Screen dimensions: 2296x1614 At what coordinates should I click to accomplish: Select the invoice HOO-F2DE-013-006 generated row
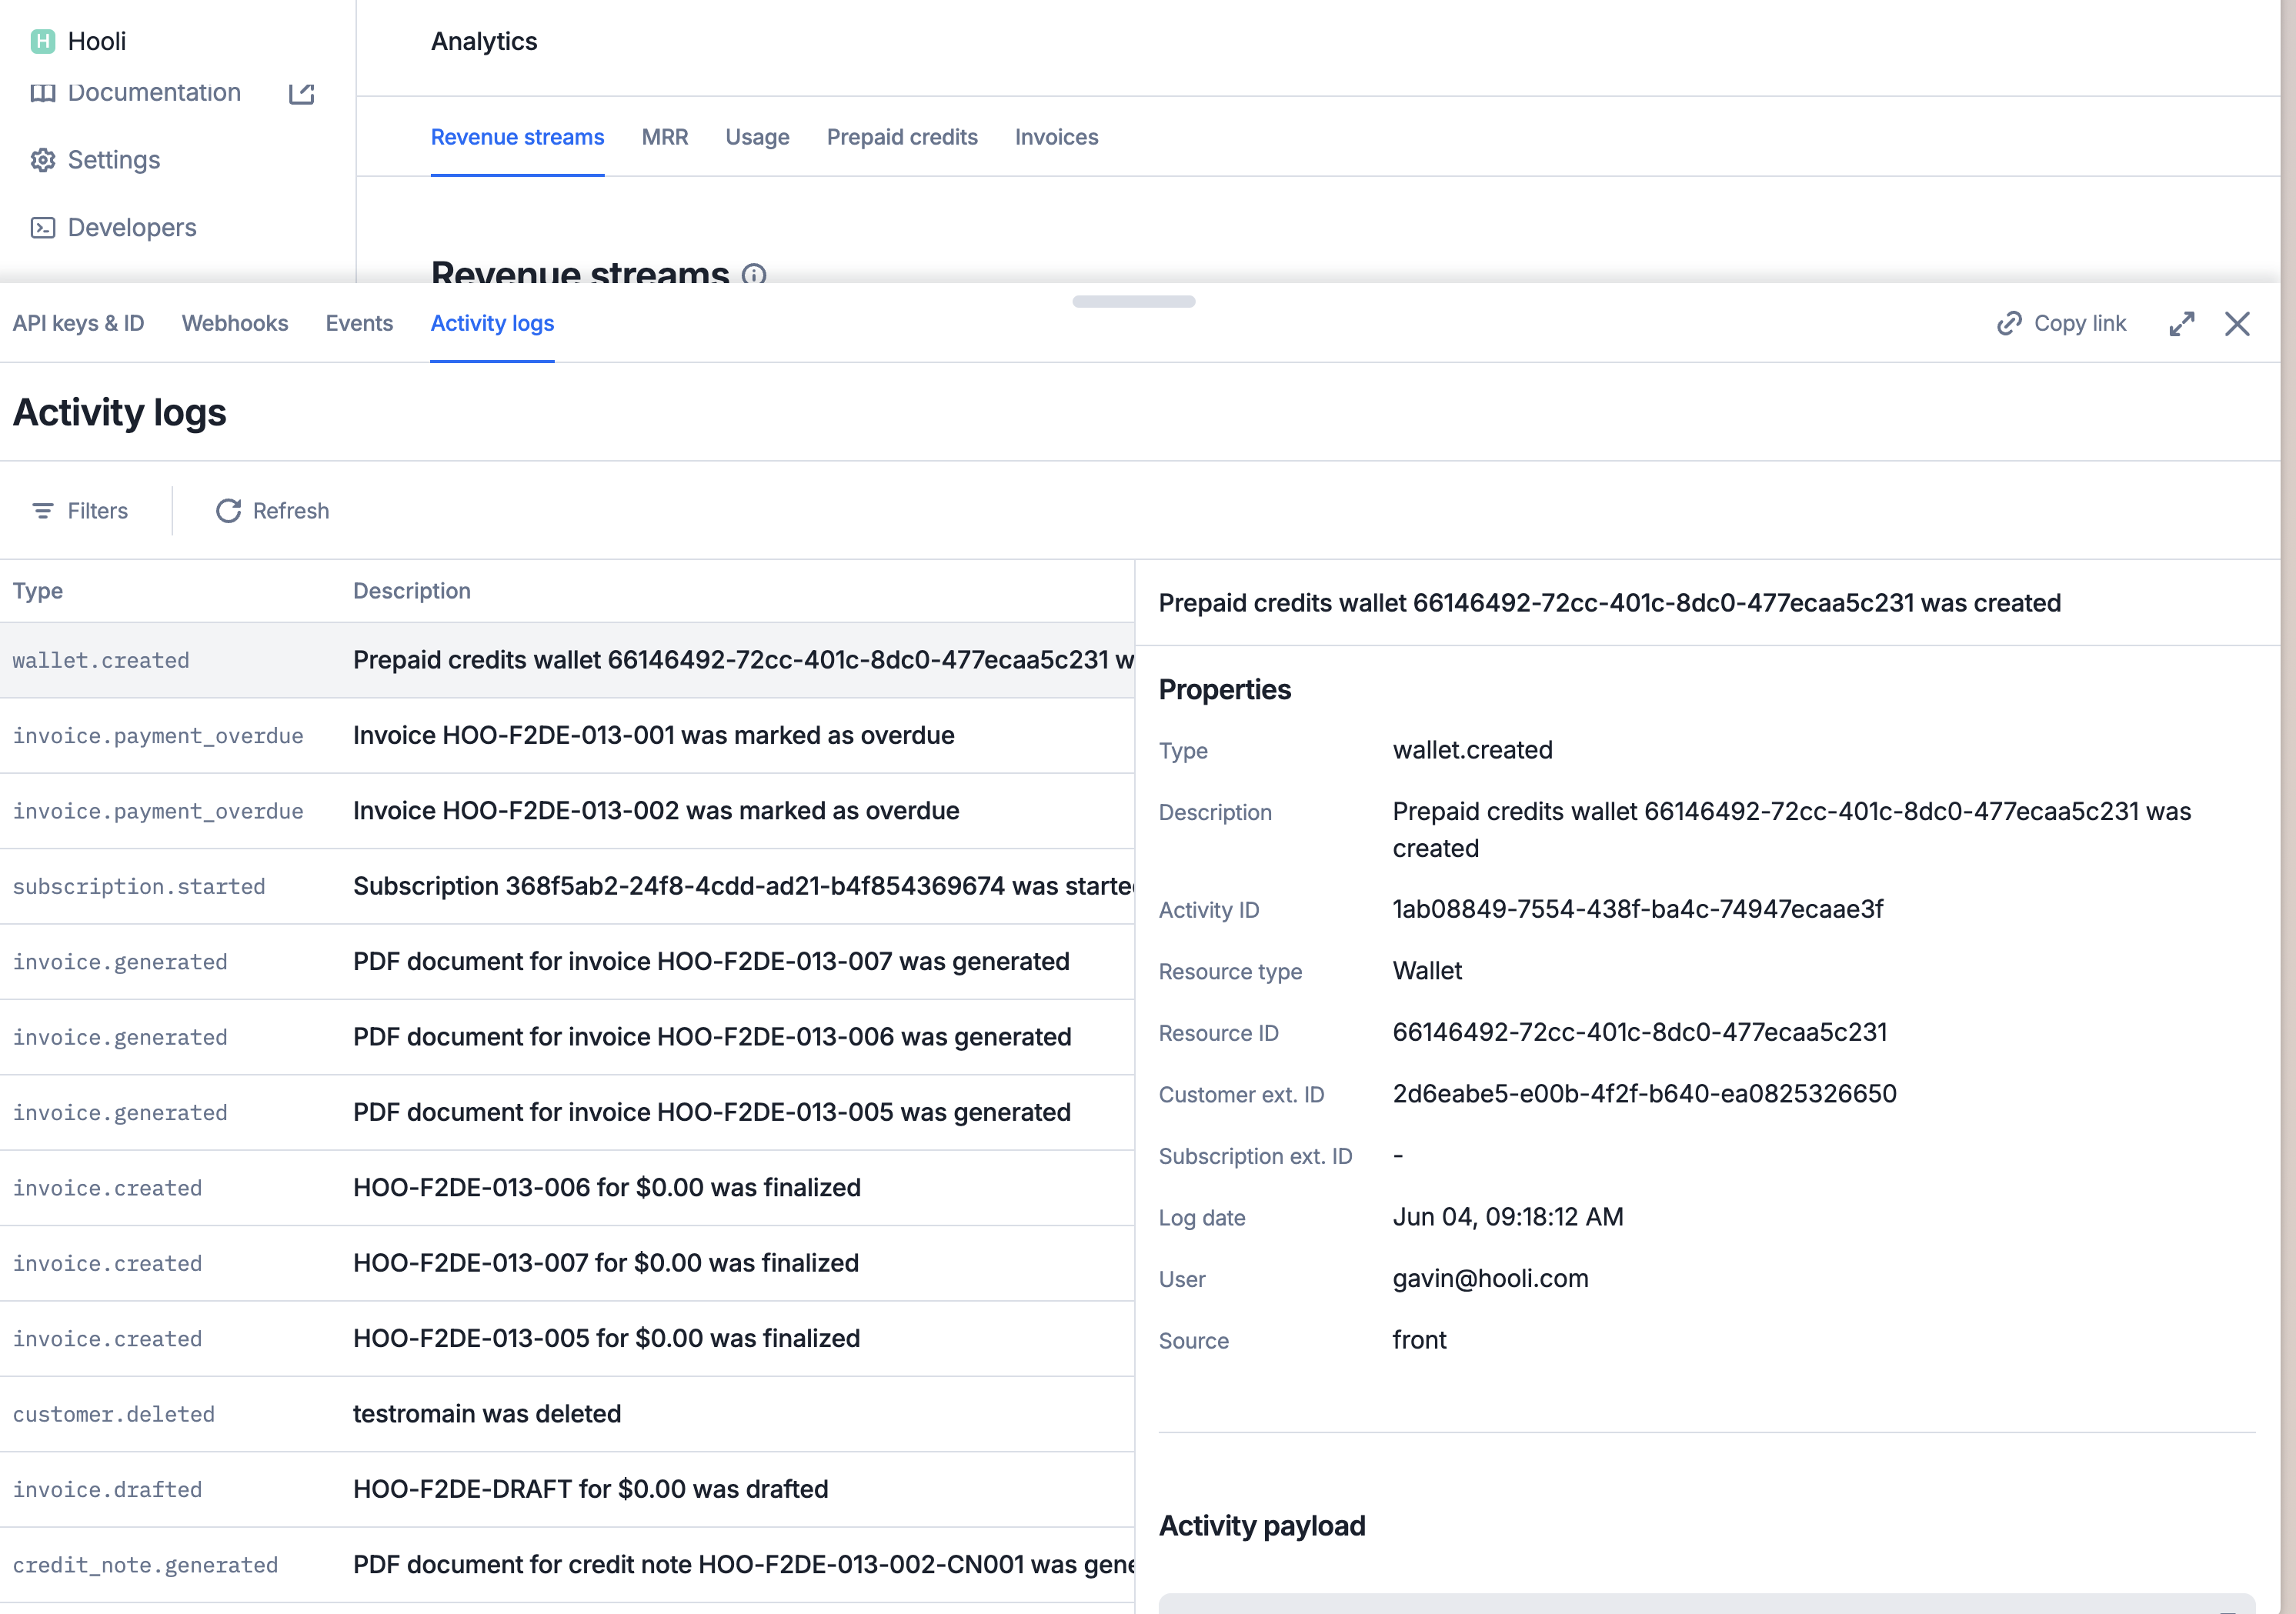567,1037
